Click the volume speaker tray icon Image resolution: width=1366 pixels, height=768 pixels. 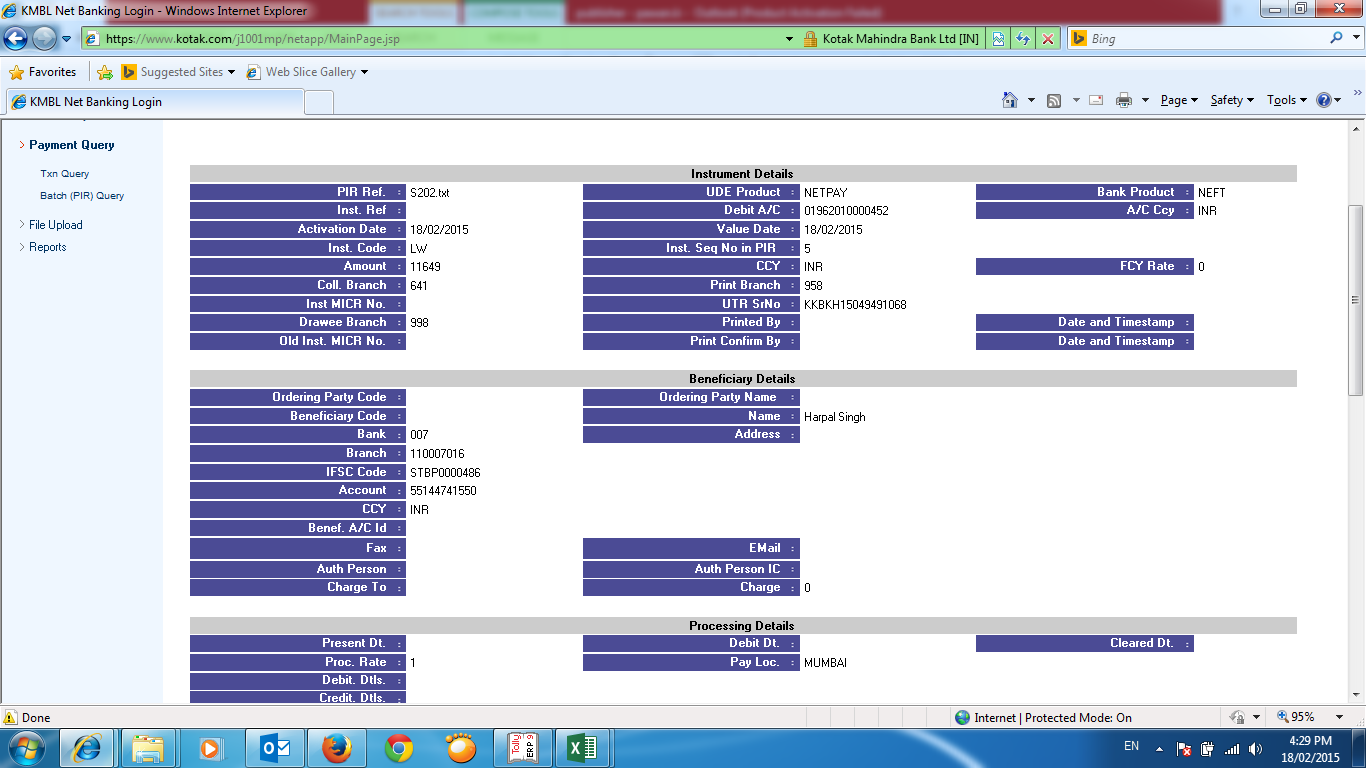pyautogui.click(x=1256, y=748)
